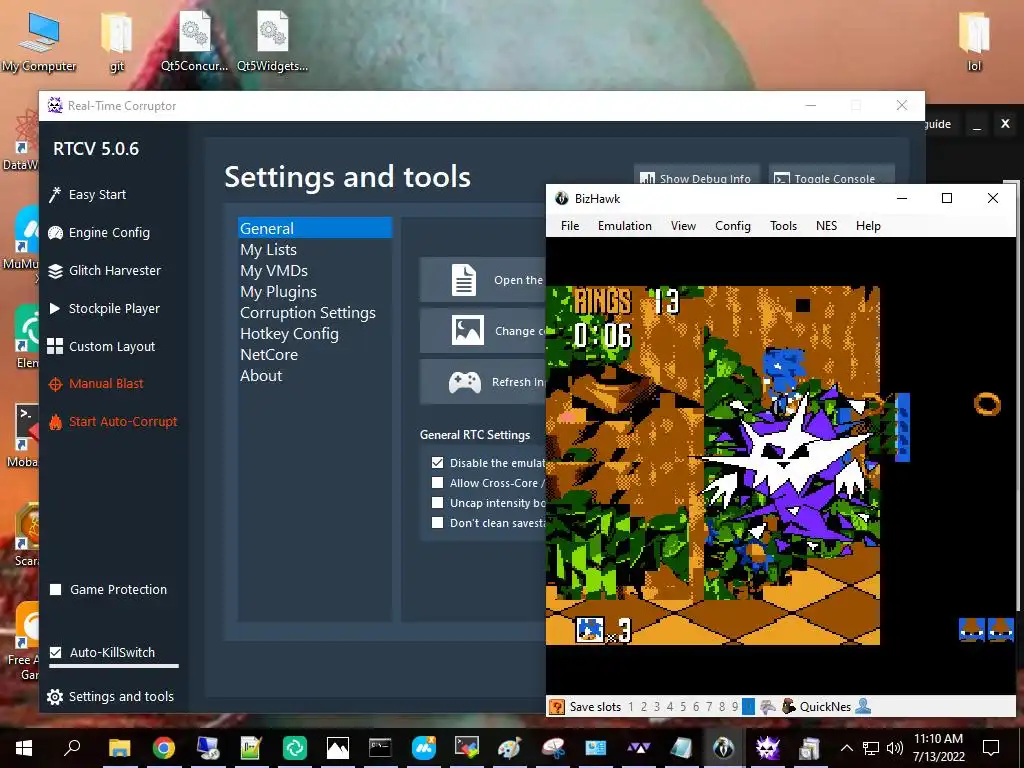1024x768 pixels.
Task: Open the notification center icon
Action: [991, 748]
